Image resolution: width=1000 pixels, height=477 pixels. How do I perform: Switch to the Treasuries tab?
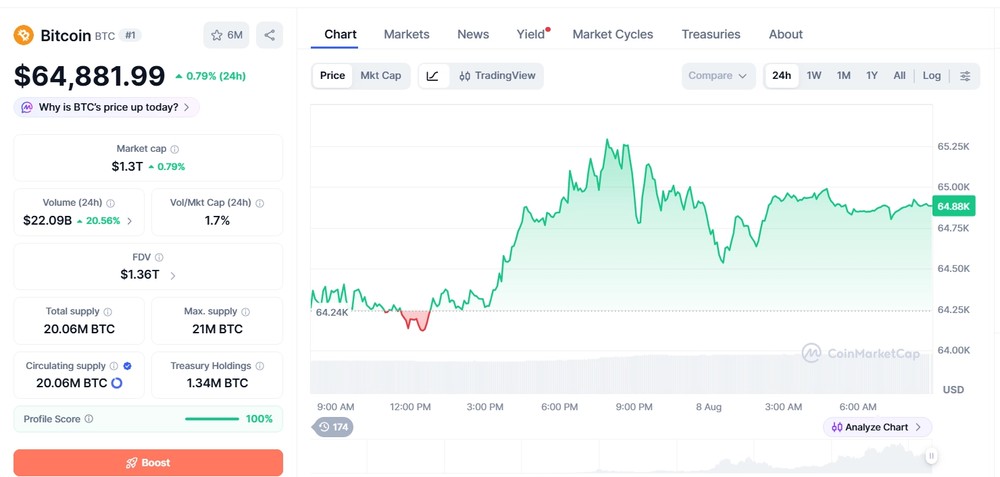(710, 34)
